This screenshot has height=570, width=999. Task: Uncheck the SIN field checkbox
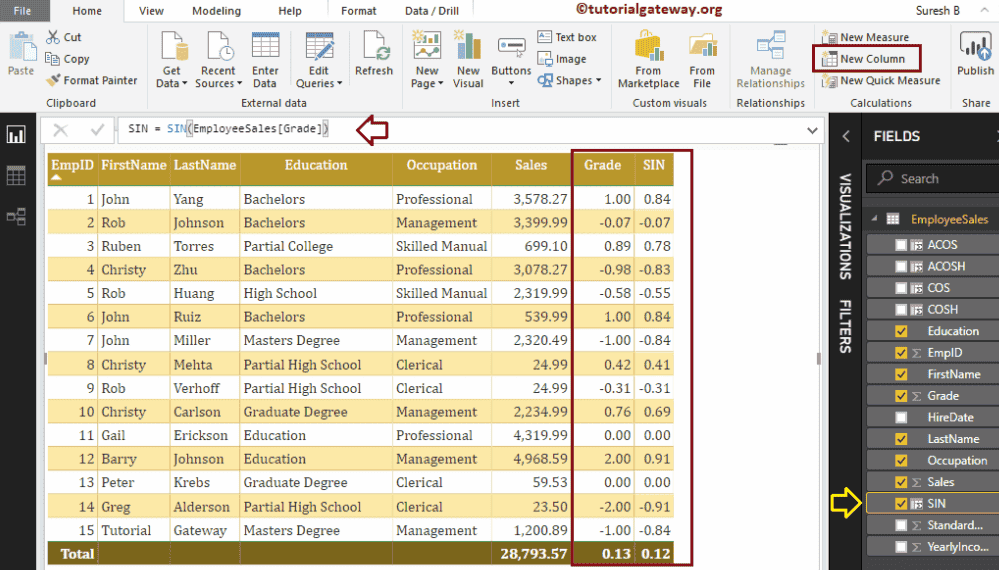[902, 504]
